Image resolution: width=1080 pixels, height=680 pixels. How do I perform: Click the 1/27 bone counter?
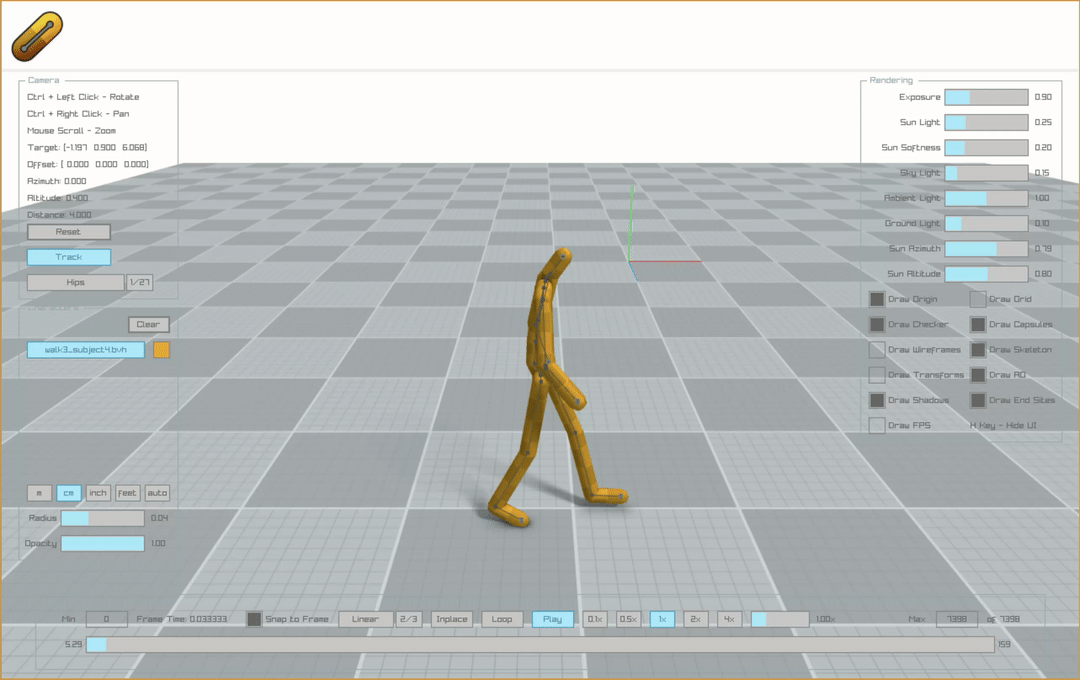[140, 282]
